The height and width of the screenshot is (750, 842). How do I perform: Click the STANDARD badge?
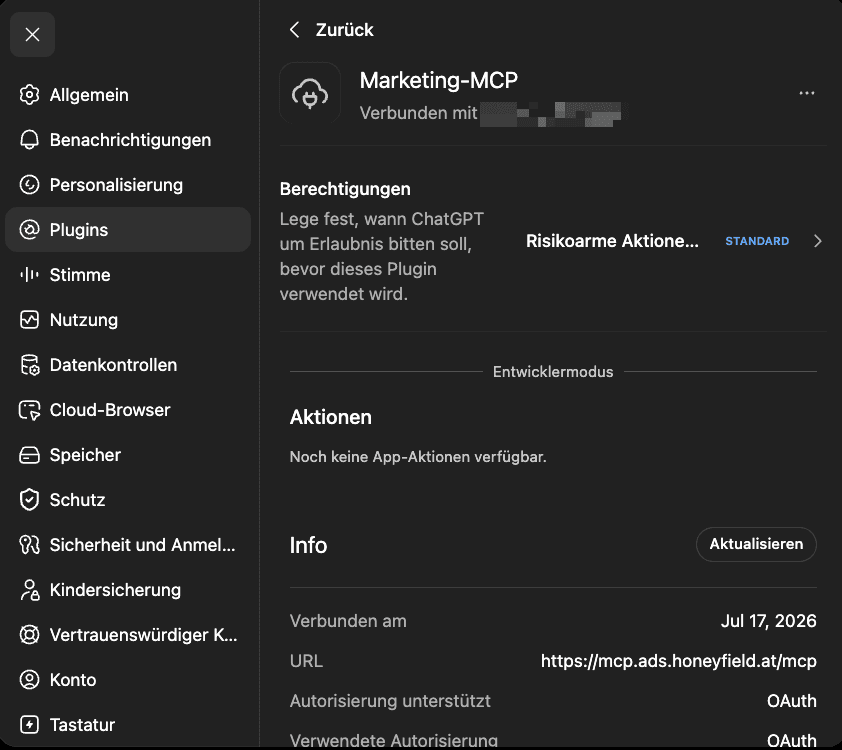point(757,241)
